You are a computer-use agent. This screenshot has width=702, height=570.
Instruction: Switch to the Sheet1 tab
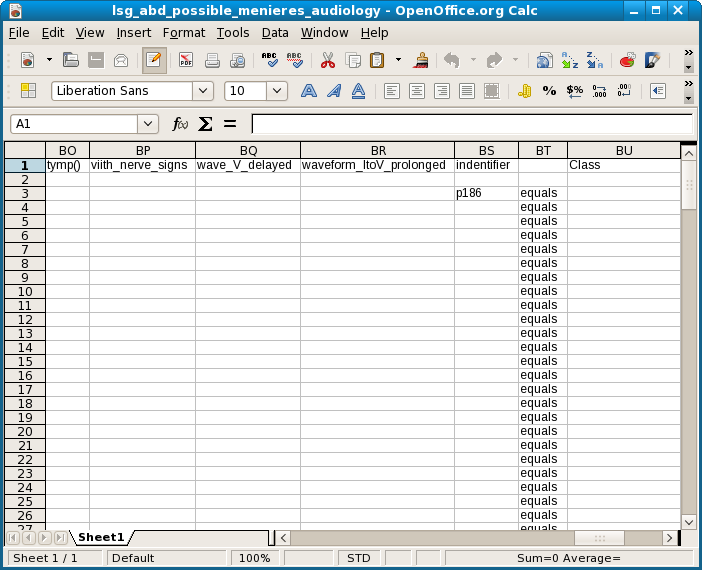(101, 537)
